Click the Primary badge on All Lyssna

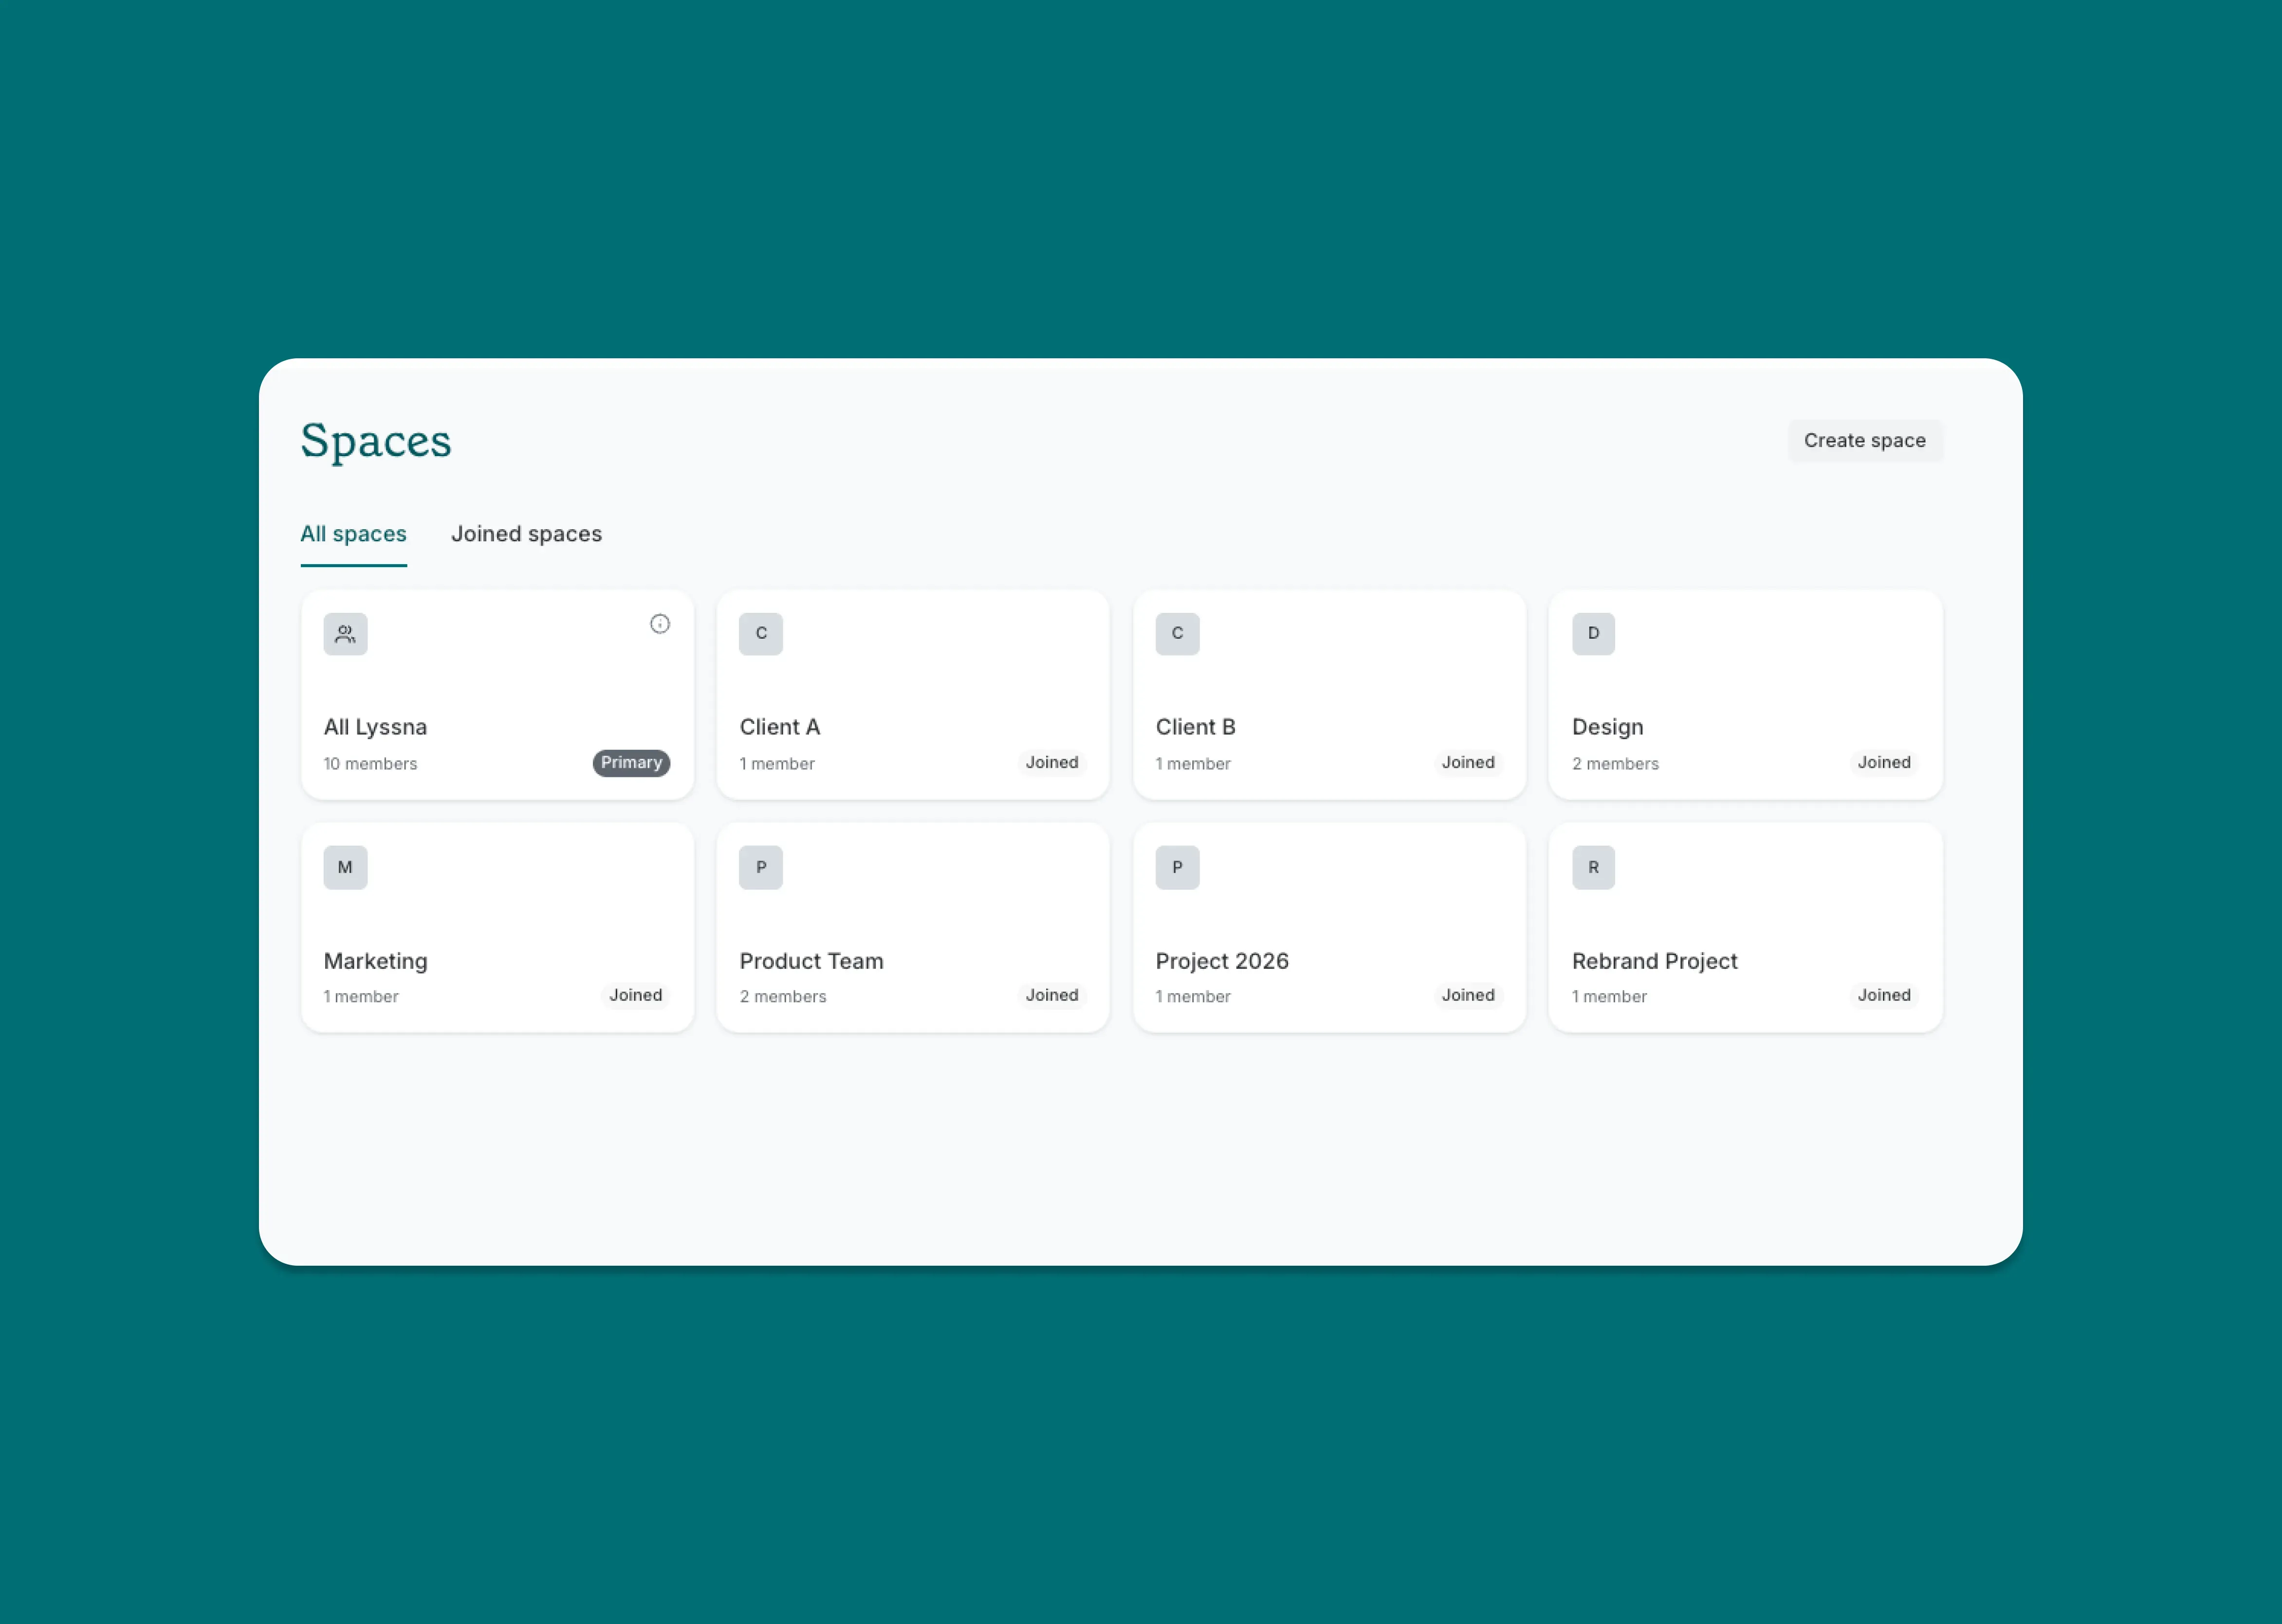pyautogui.click(x=631, y=762)
